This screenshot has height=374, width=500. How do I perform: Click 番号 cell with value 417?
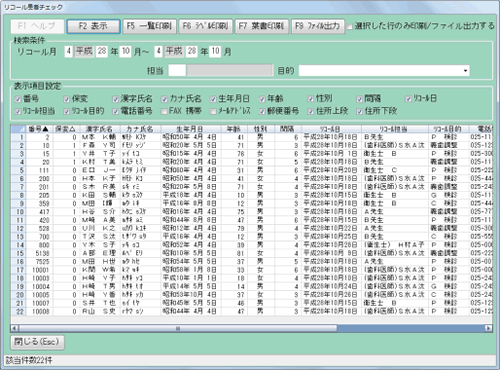[x=39, y=212]
